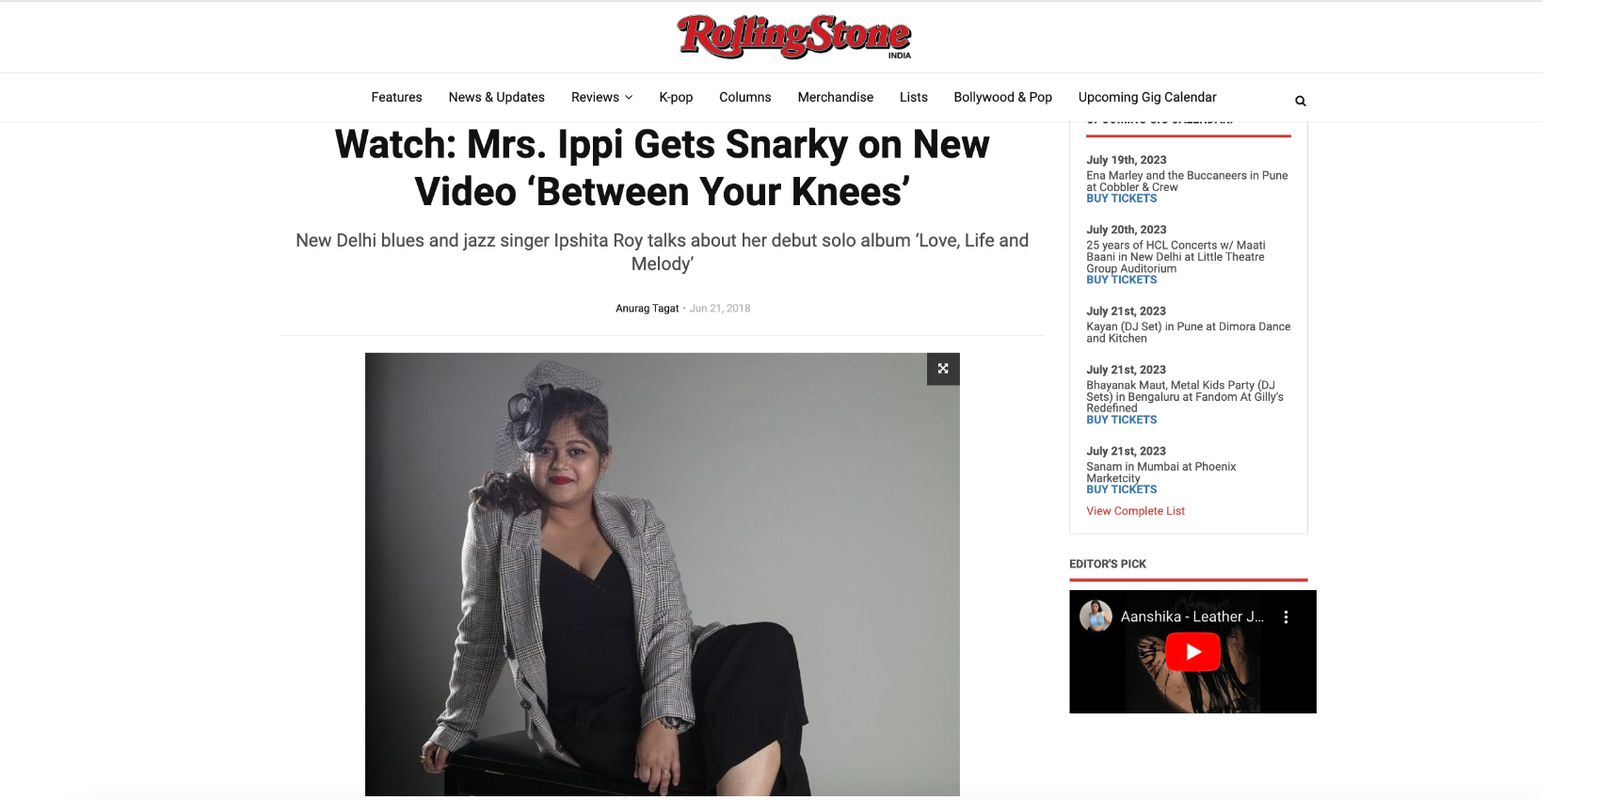Open author Anurag Tagat's page
This screenshot has width=1600, height=800.
coord(647,308)
